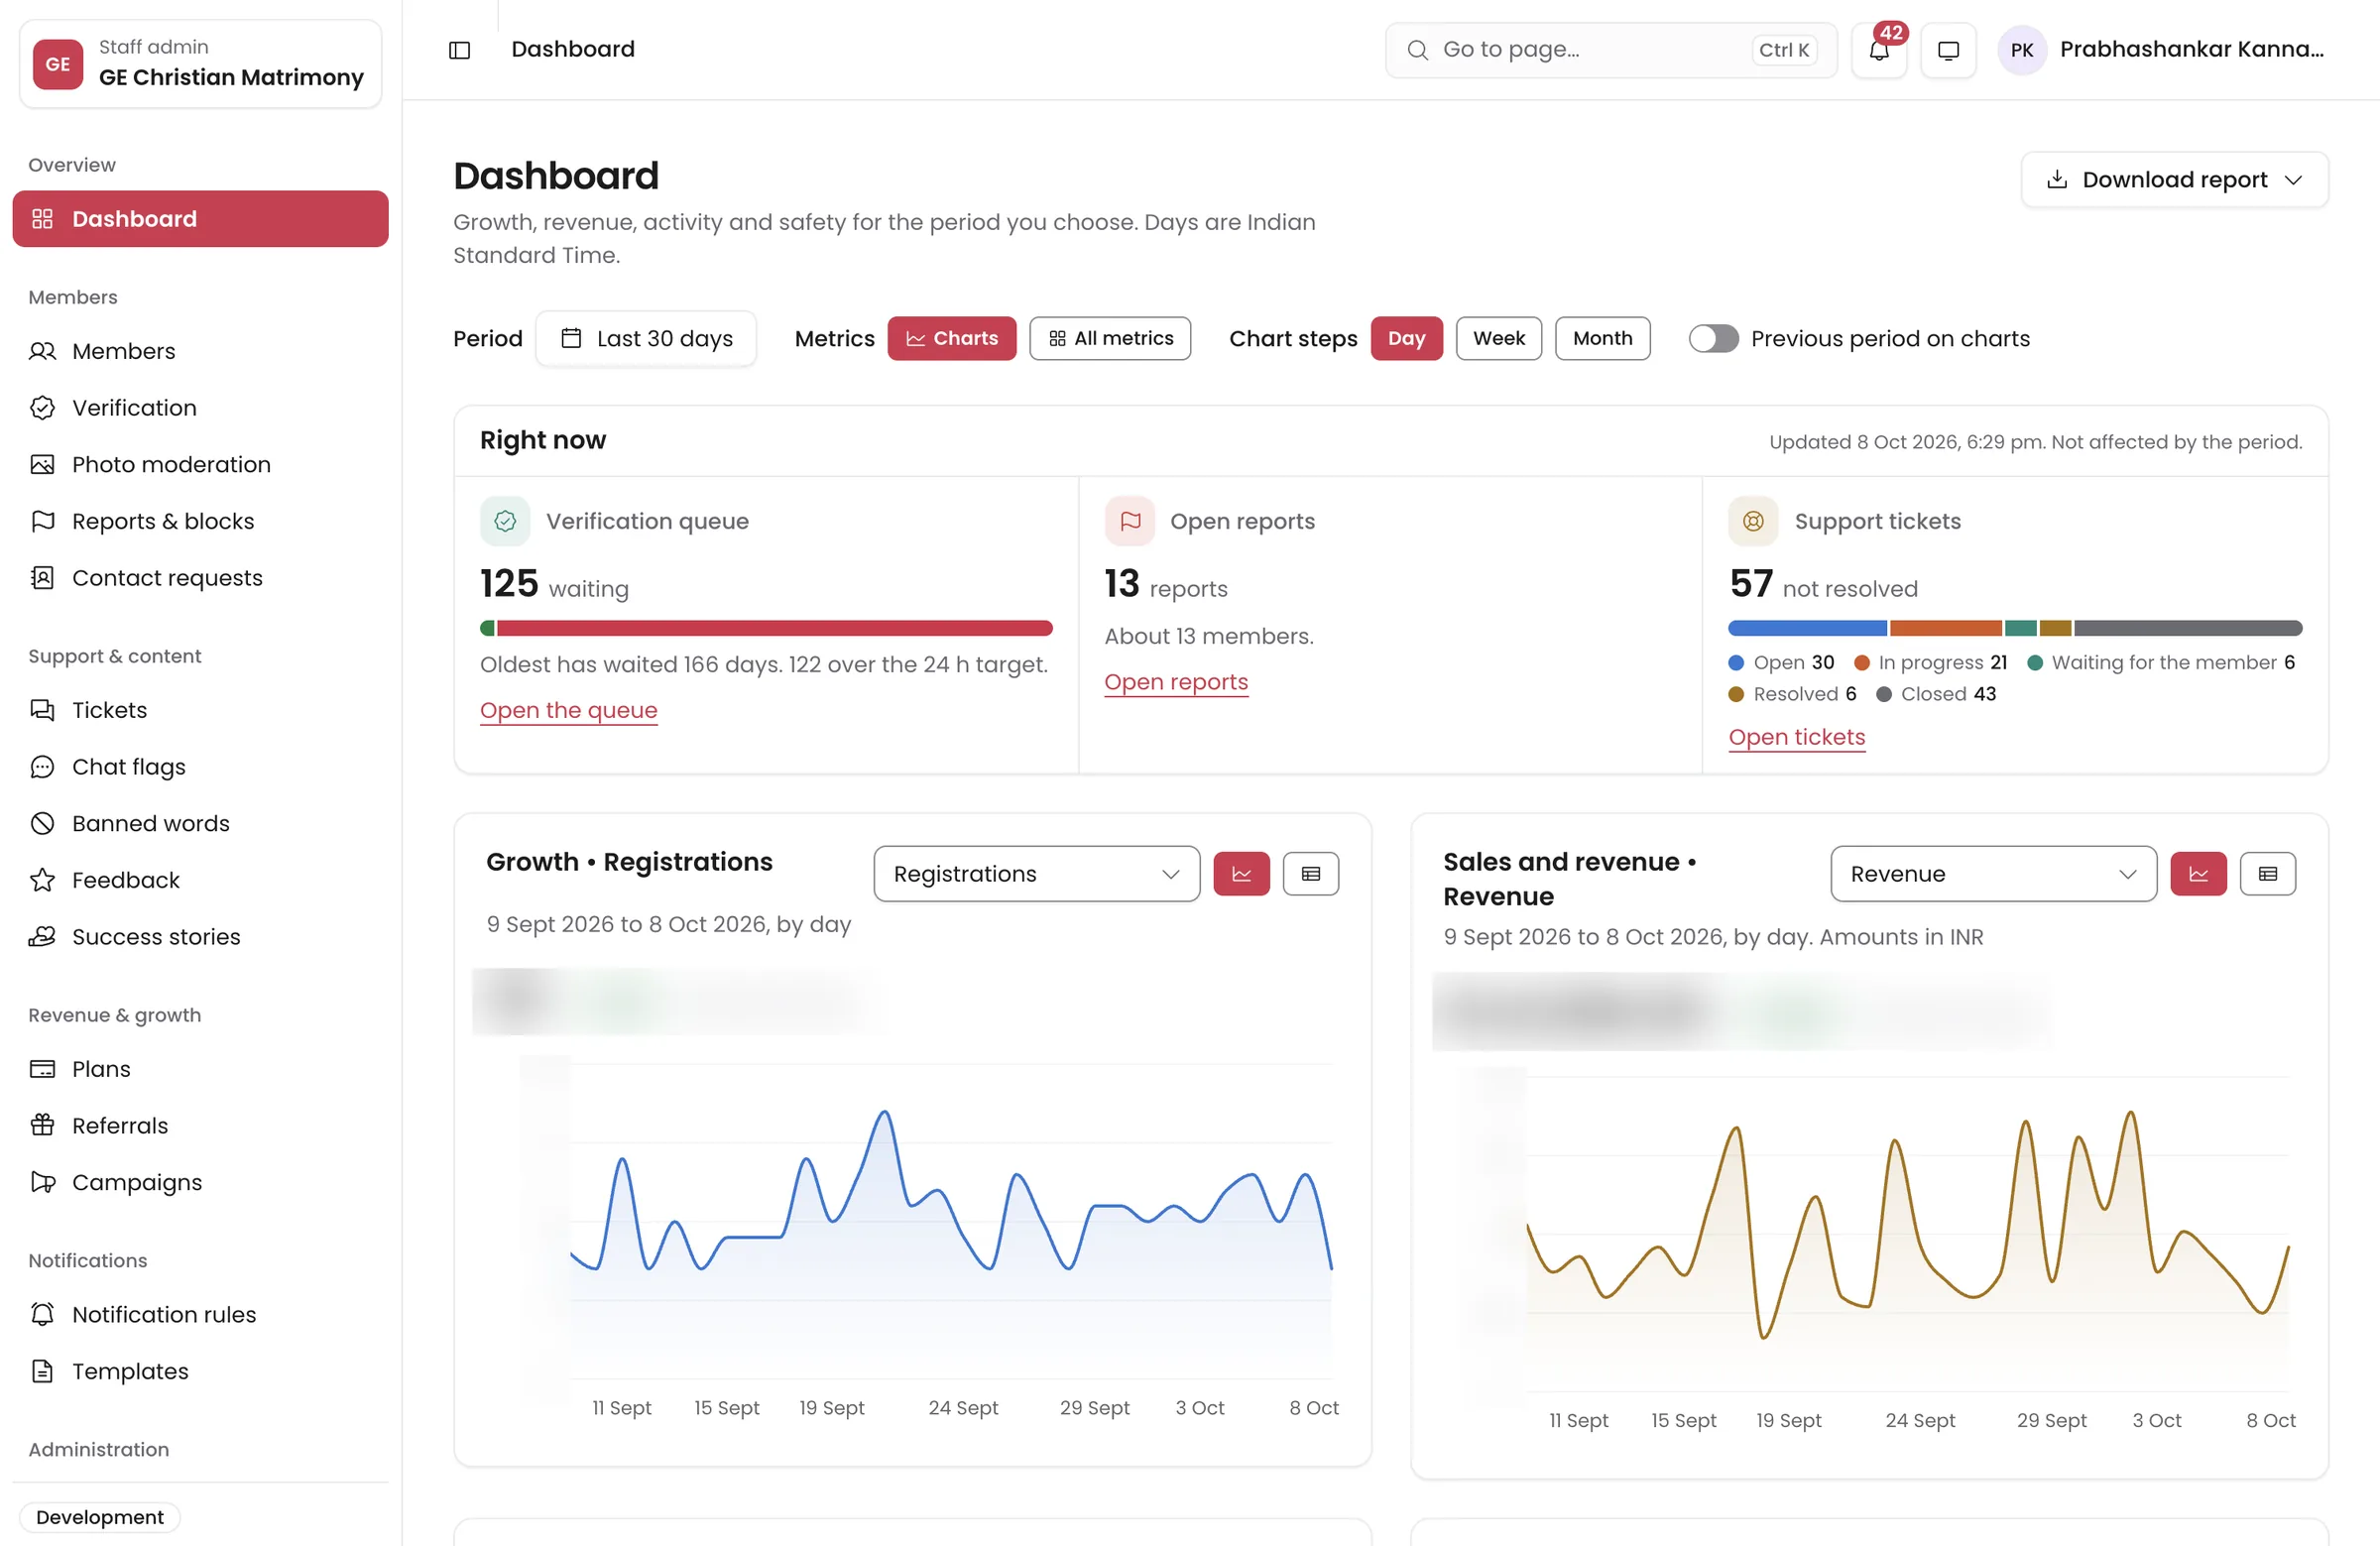
Task: Open Plans under Revenue & growth
Action: coord(200,1069)
